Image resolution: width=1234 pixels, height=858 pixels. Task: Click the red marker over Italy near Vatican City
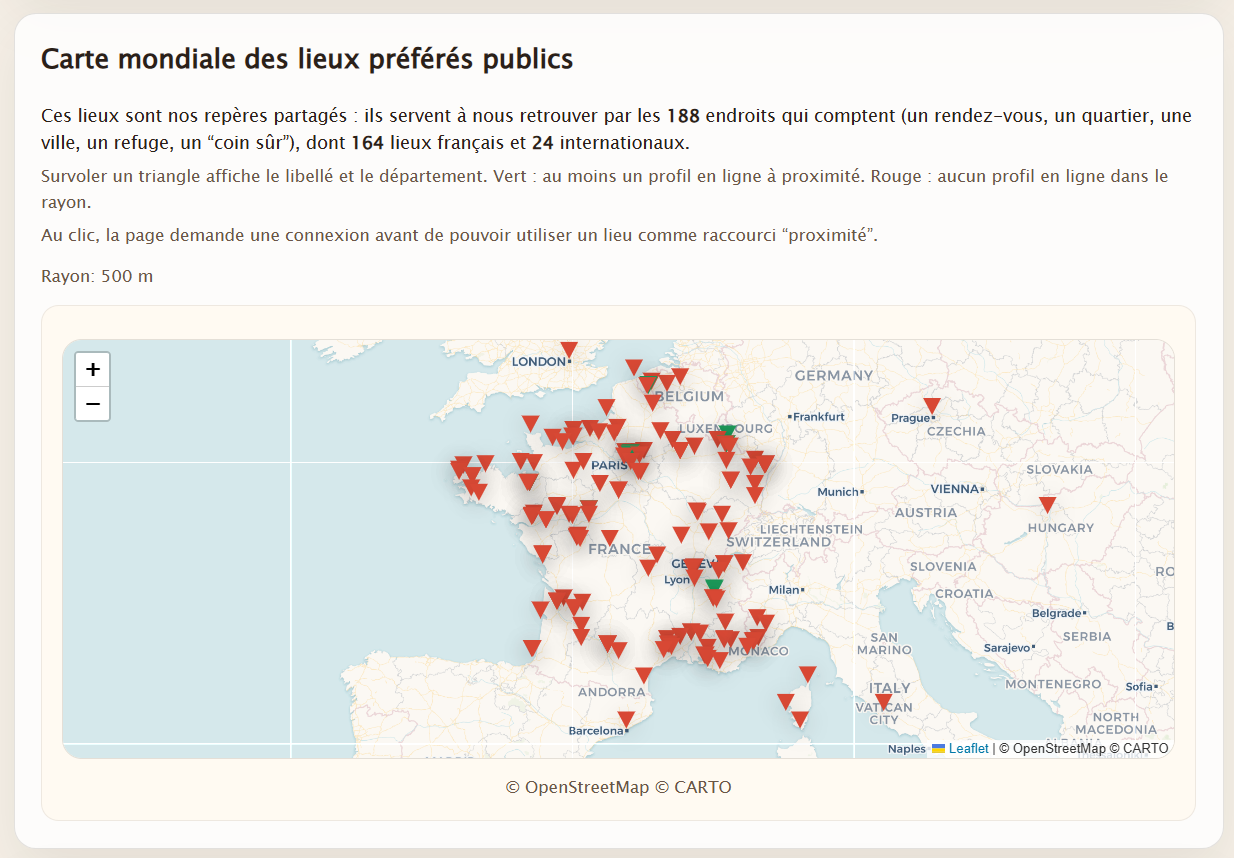(x=883, y=702)
